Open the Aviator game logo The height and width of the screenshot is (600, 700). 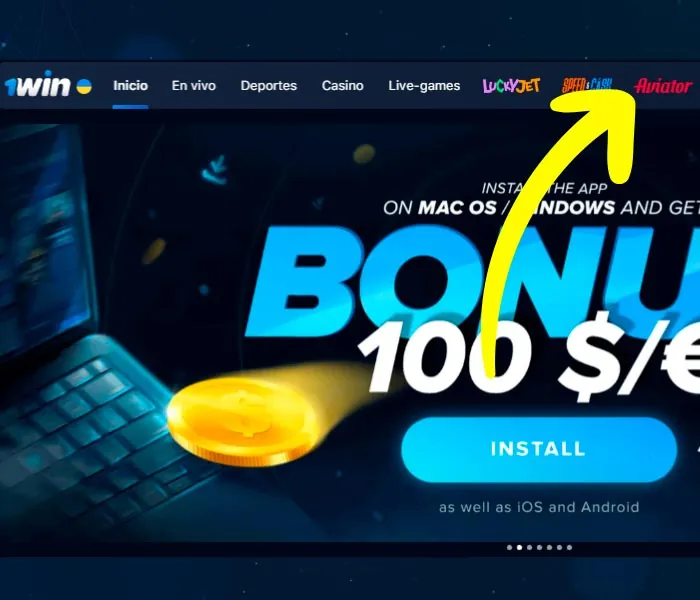pyautogui.click(x=662, y=86)
